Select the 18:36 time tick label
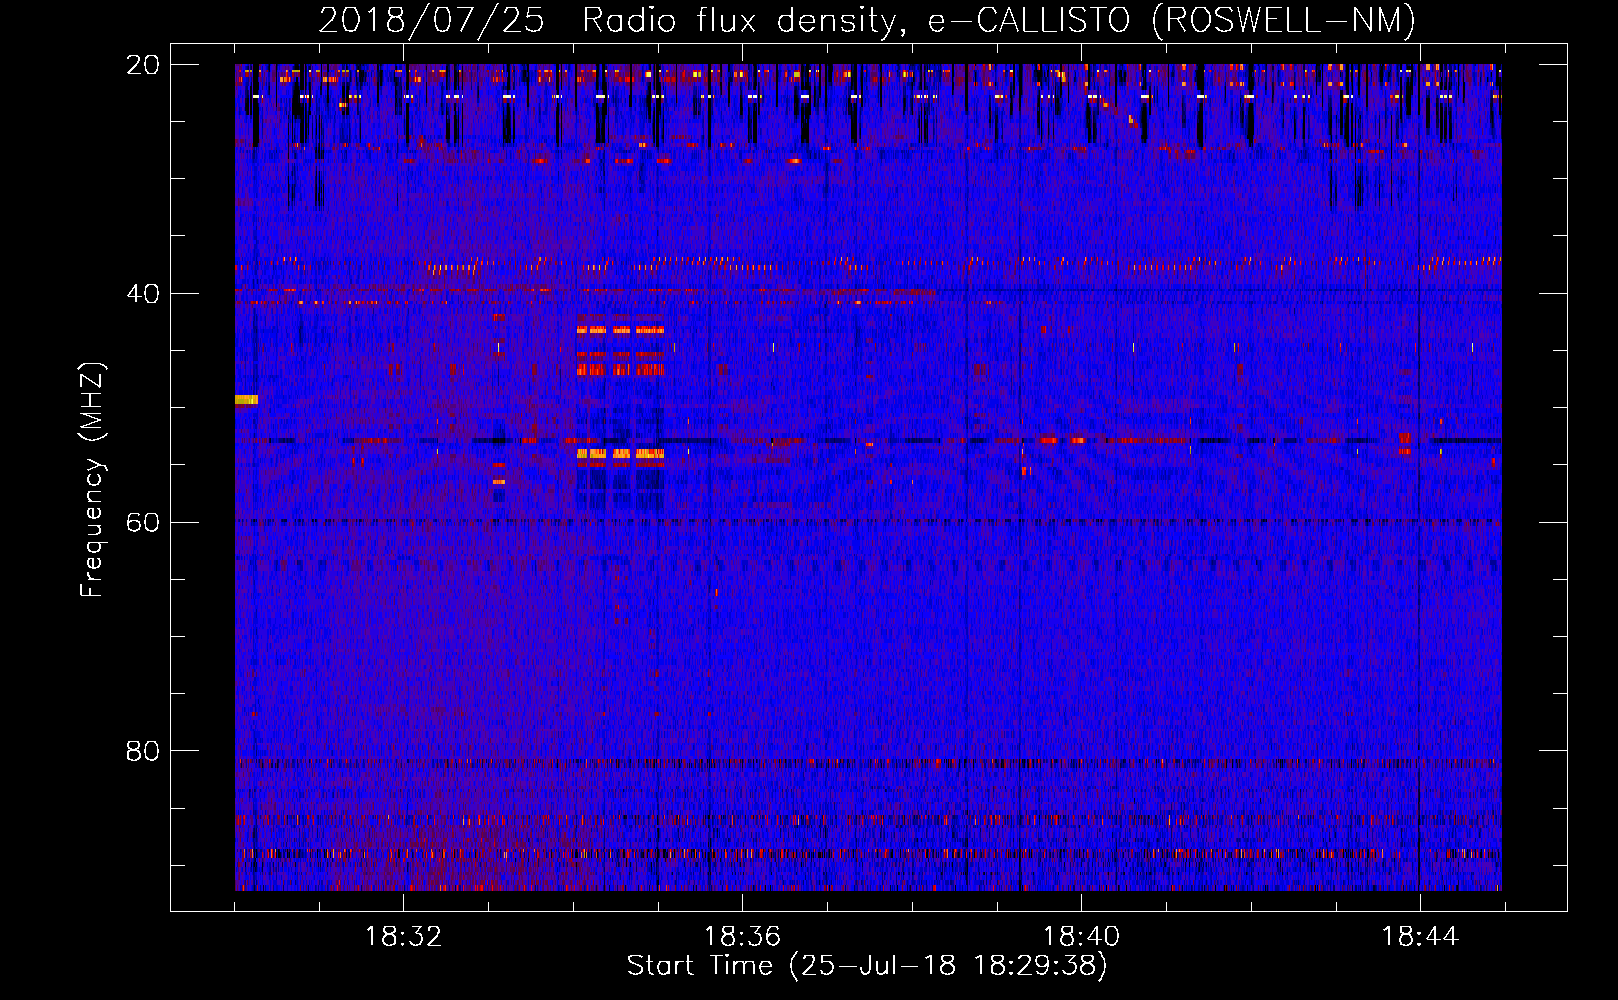1618x1000 pixels. (742, 937)
